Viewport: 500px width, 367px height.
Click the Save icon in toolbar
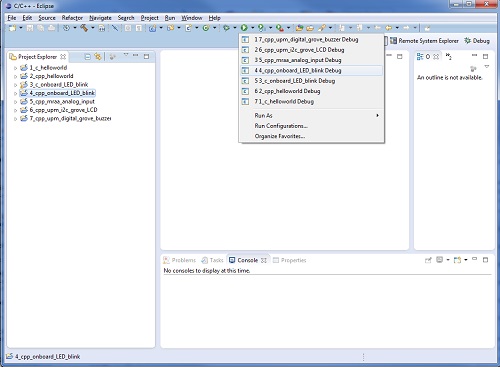click(30, 28)
